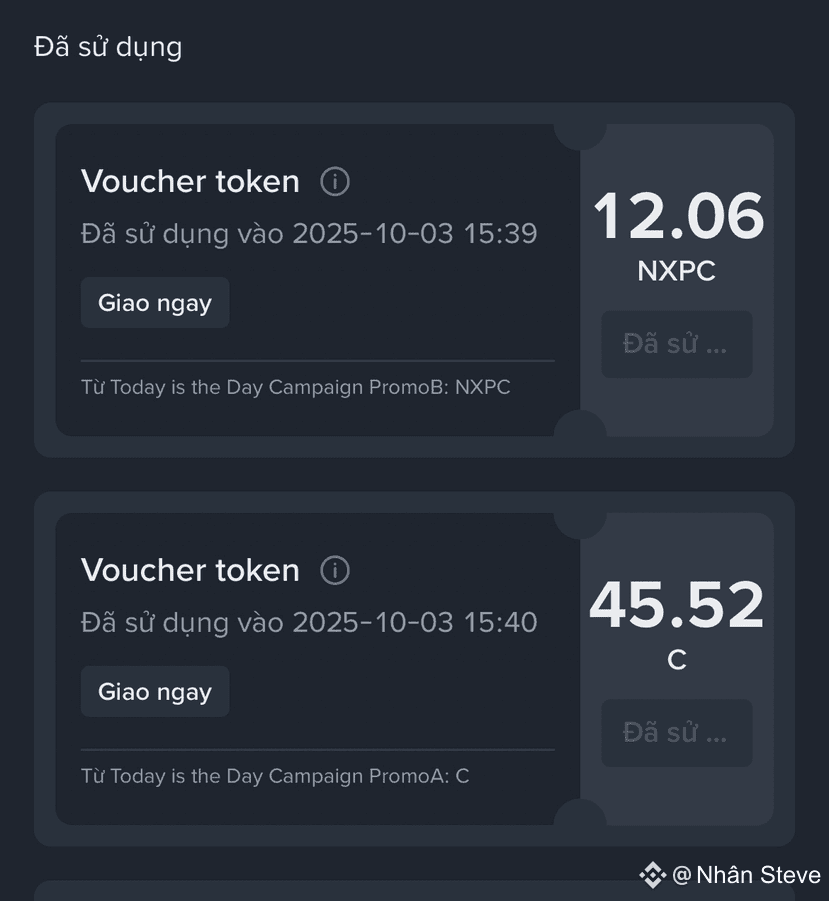Image resolution: width=829 pixels, height=901 pixels.
Task: Open info icon beside first Voucher token
Action: pyautogui.click(x=335, y=182)
